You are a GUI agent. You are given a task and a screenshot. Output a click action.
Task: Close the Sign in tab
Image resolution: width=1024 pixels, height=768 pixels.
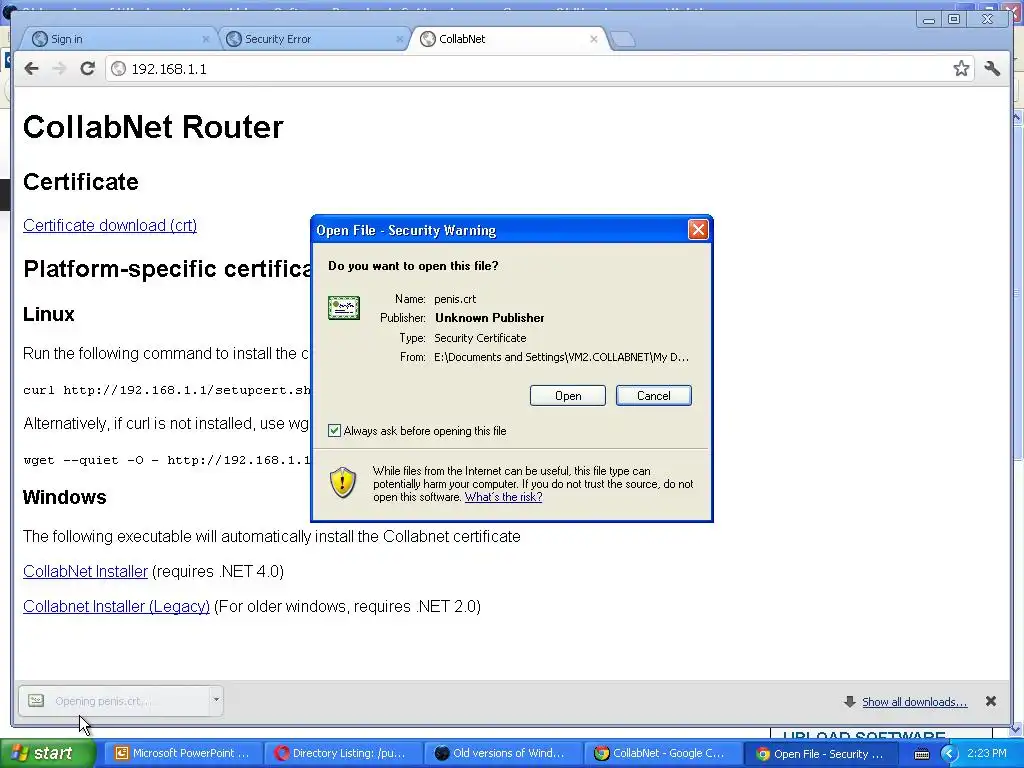pyautogui.click(x=206, y=39)
